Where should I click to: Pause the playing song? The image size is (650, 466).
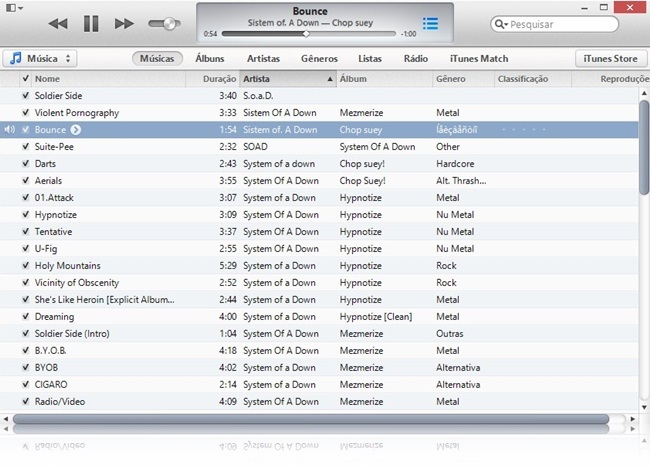(91, 24)
